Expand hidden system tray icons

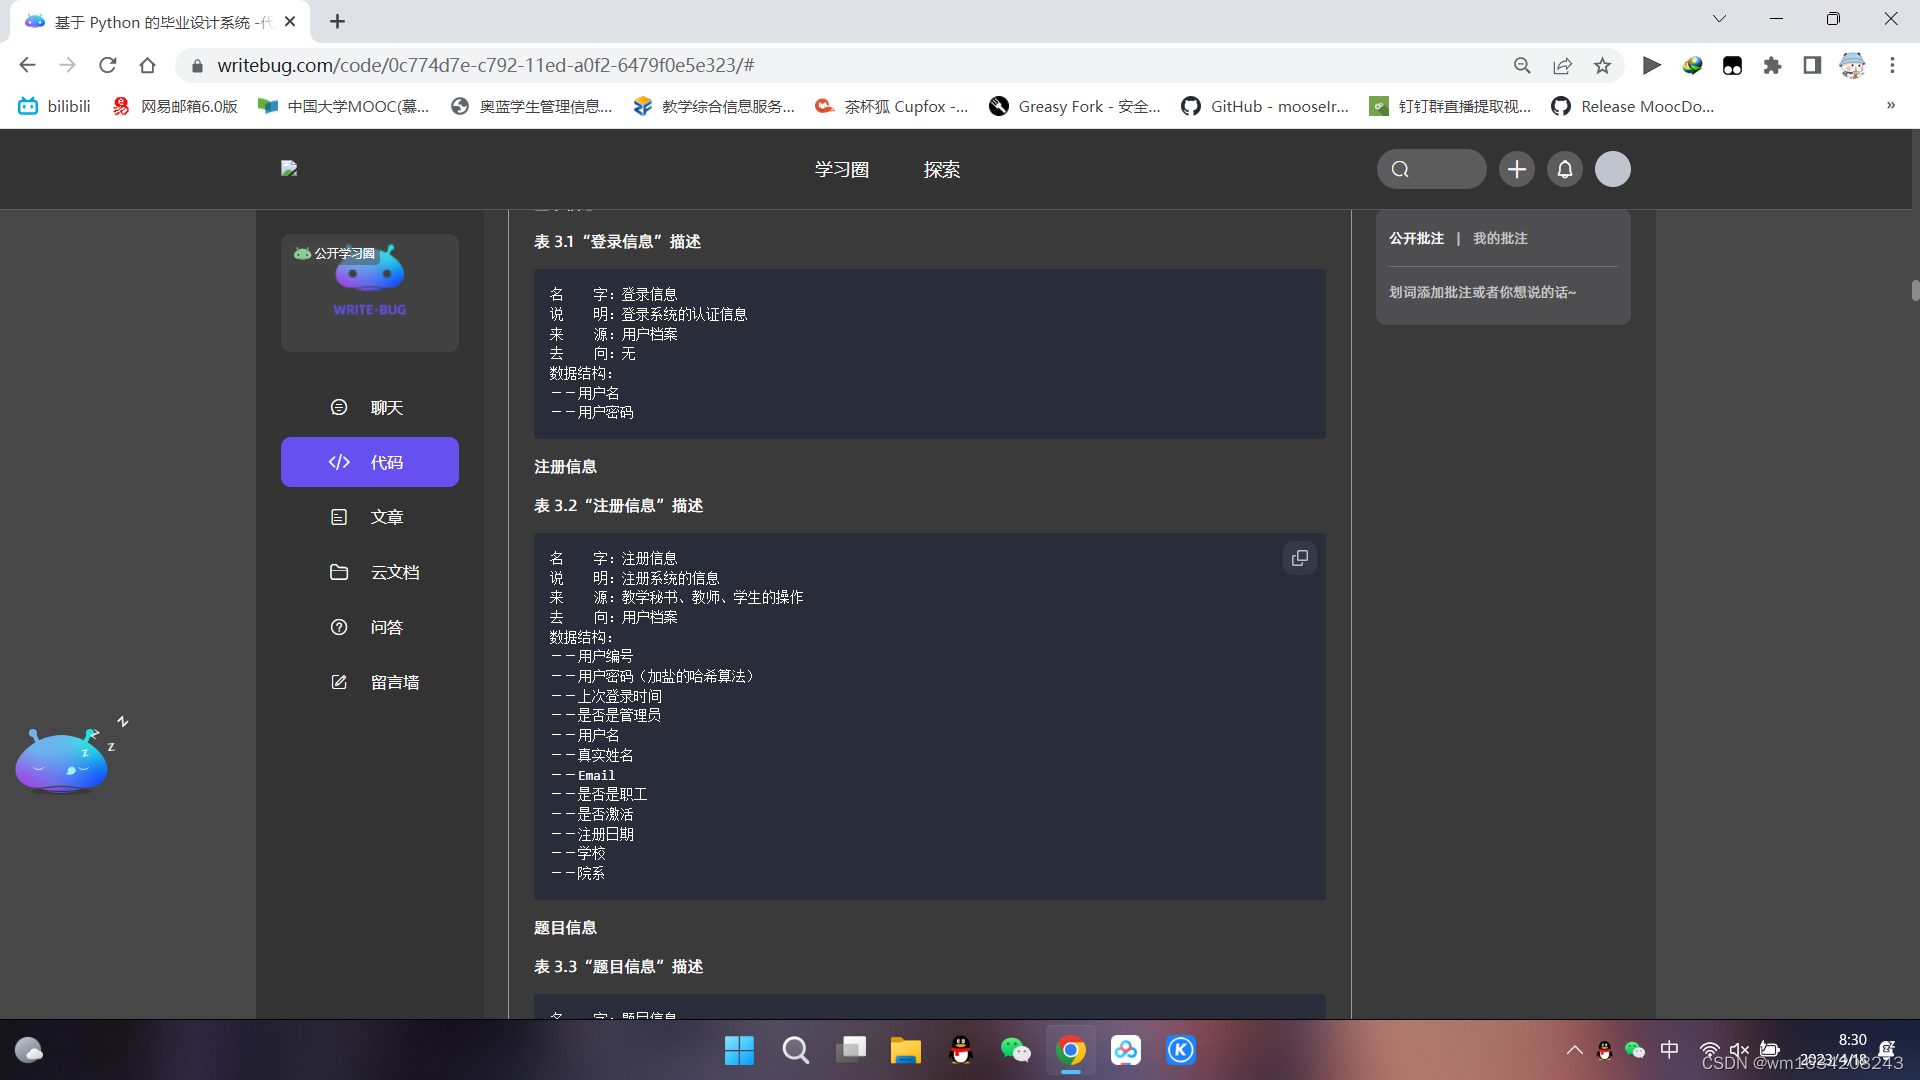[x=1573, y=1050]
